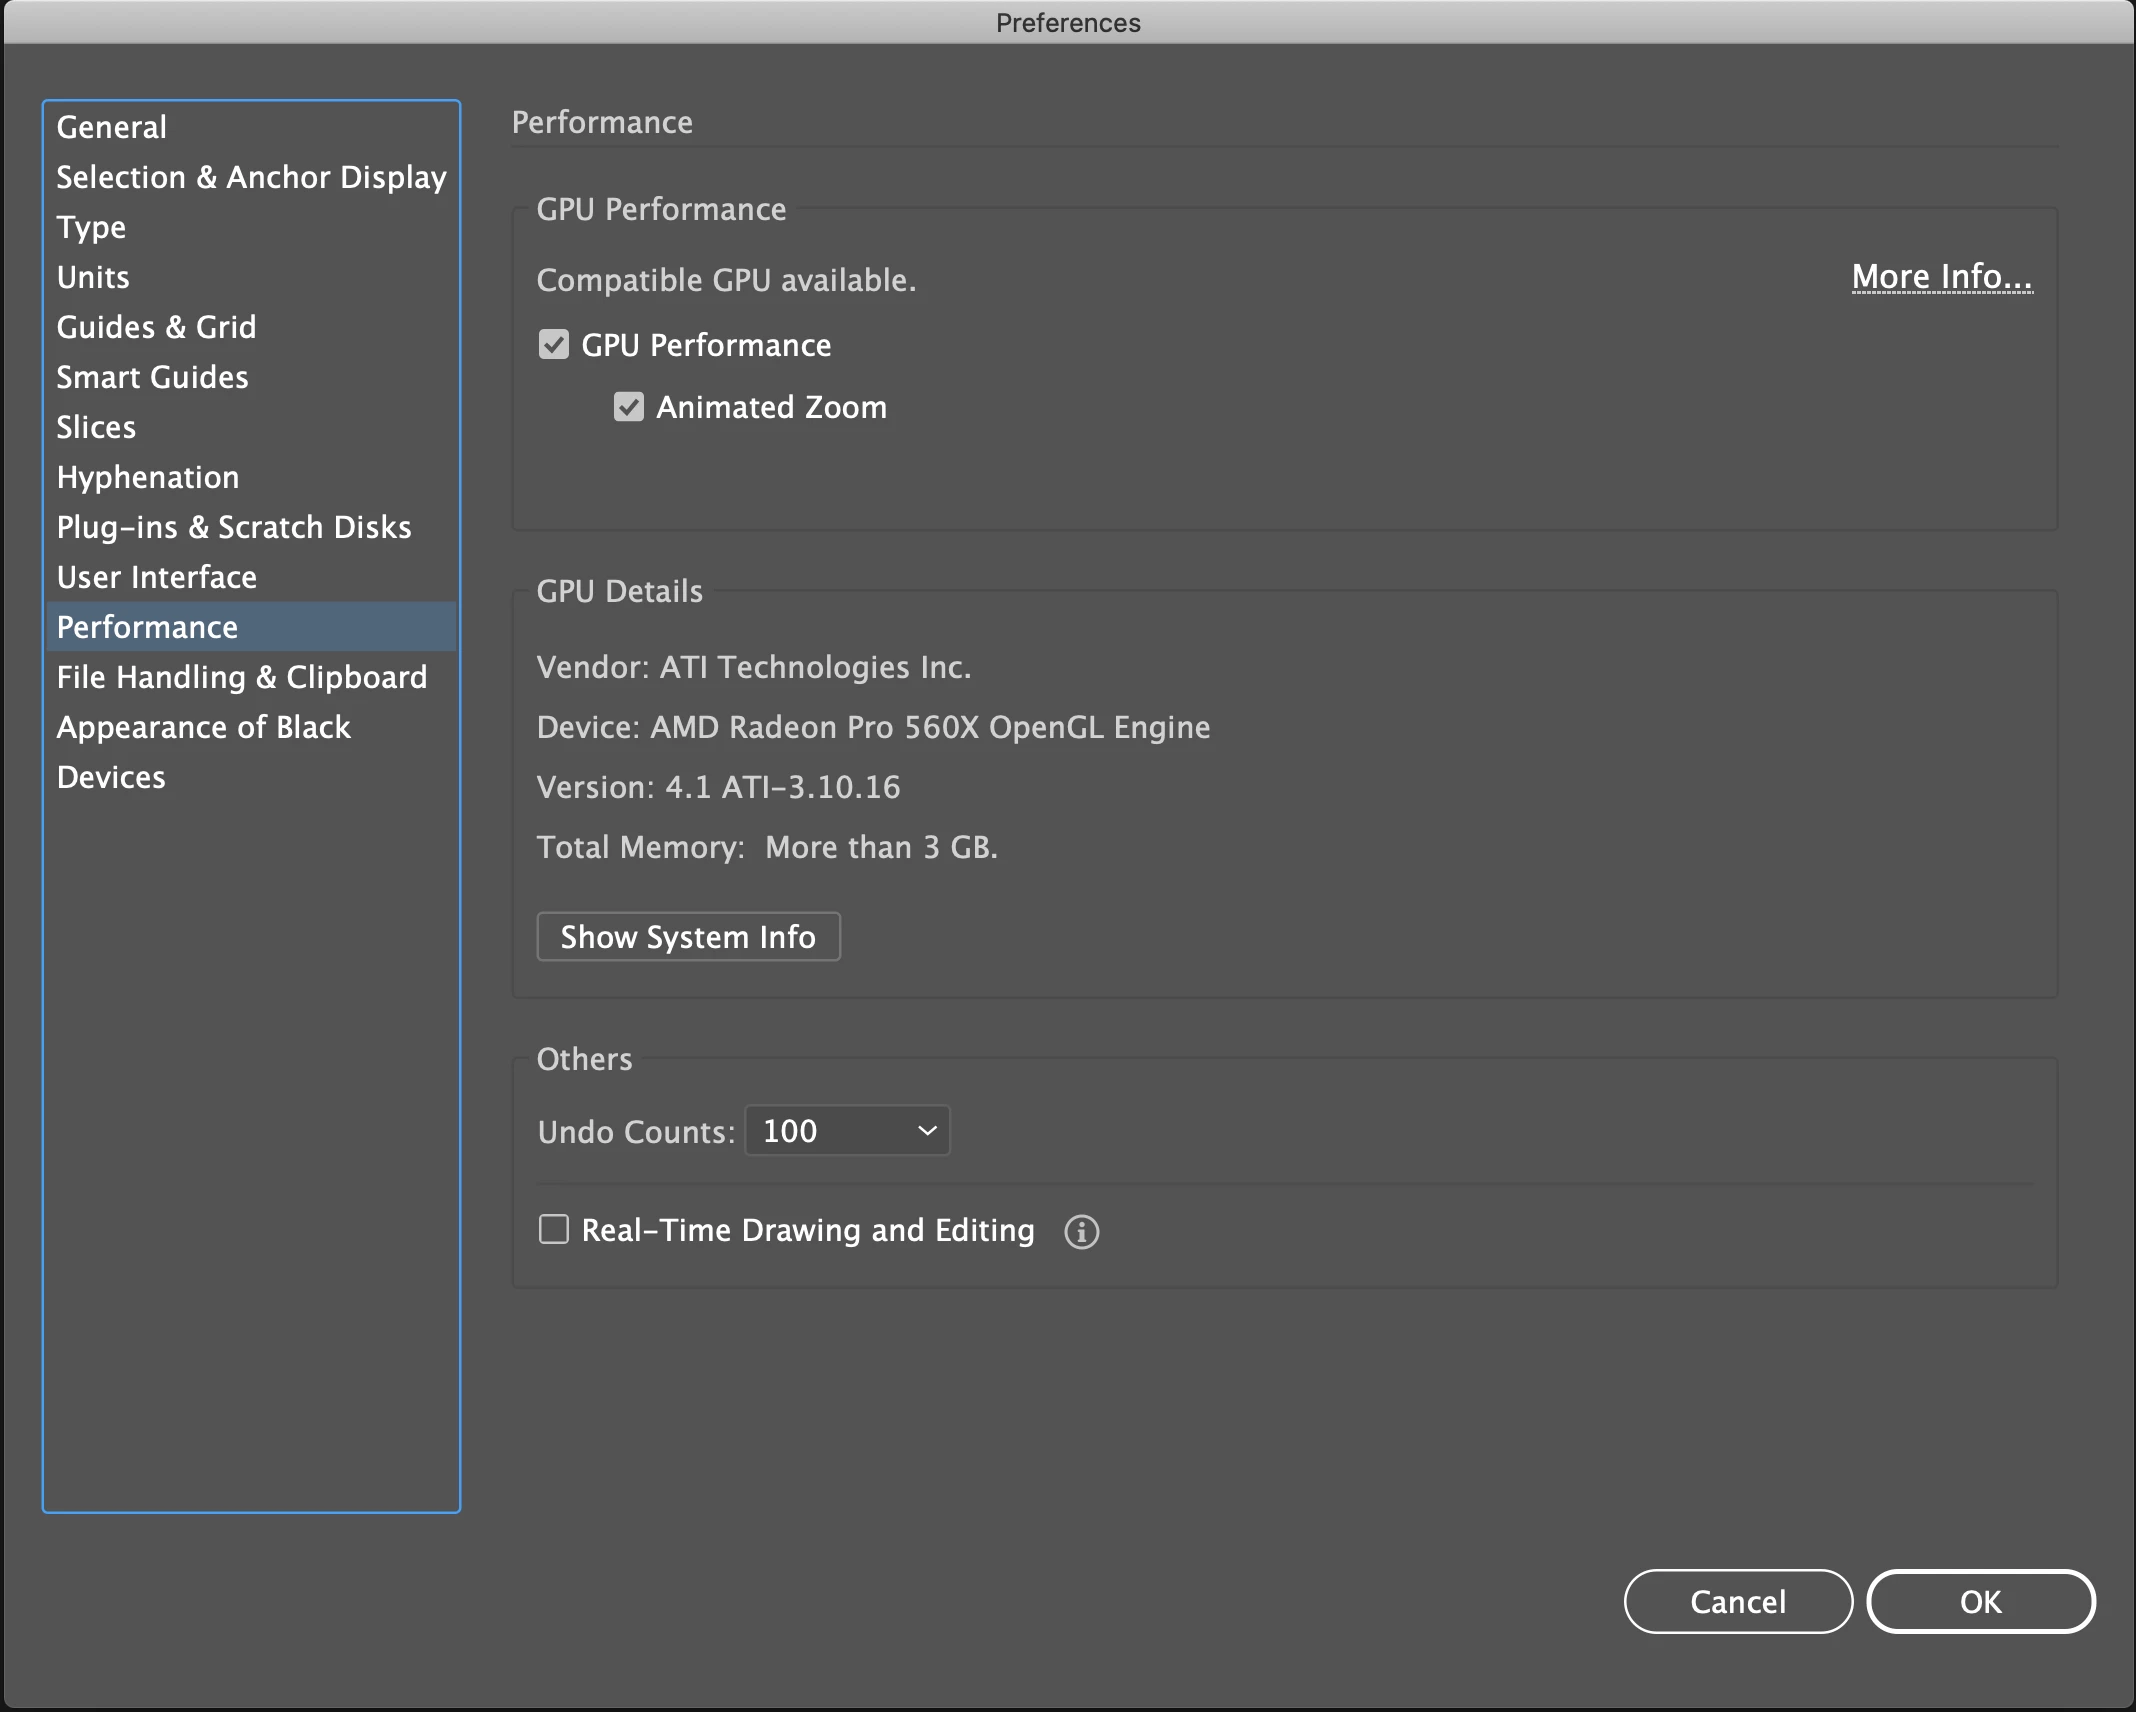This screenshot has height=1712, width=2136.
Task: Open Plug-ins & Scratch Disks section
Action: pyautogui.click(x=234, y=527)
